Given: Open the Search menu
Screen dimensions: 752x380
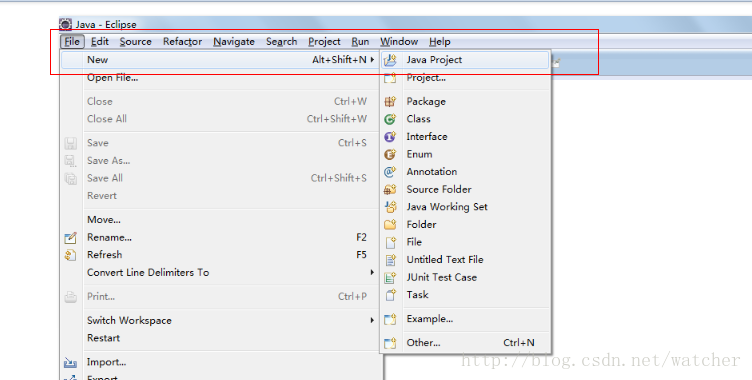Looking at the screenshot, I should click(282, 42).
